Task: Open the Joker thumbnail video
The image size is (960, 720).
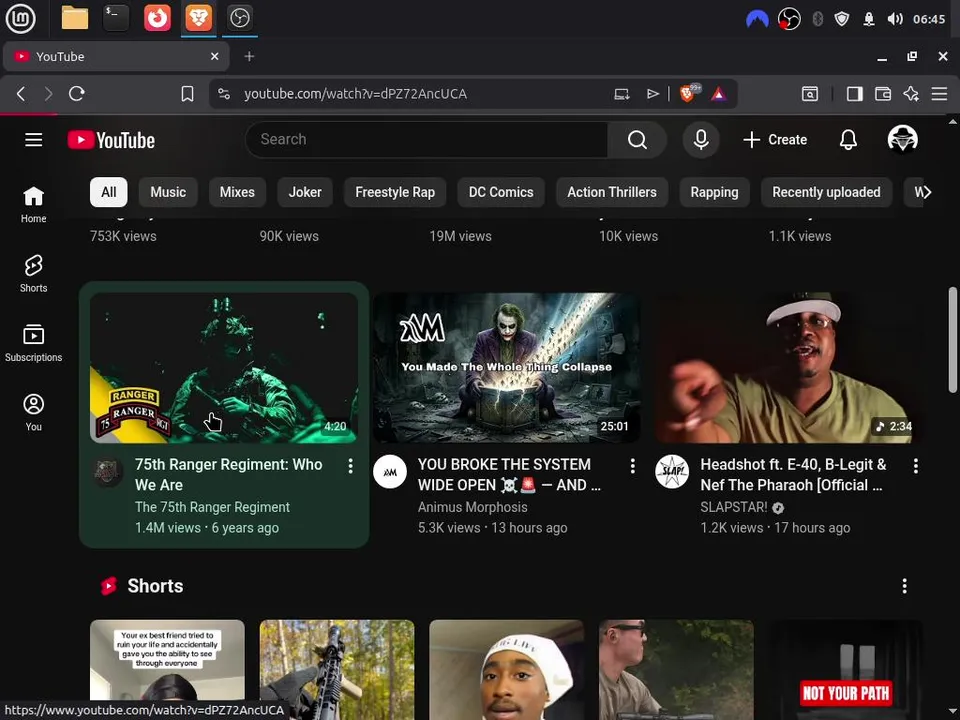Action: [x=507, y=367]
